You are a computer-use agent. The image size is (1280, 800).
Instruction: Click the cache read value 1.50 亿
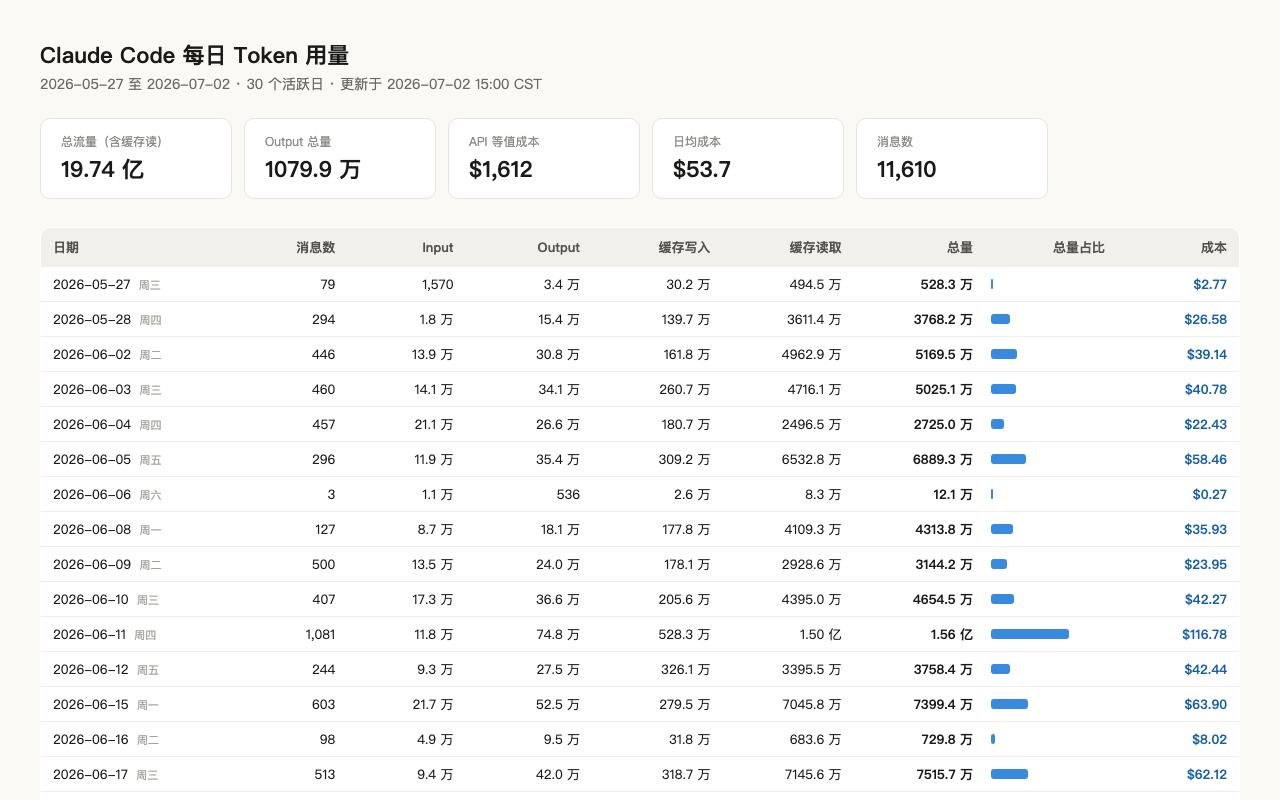[821, 634]
